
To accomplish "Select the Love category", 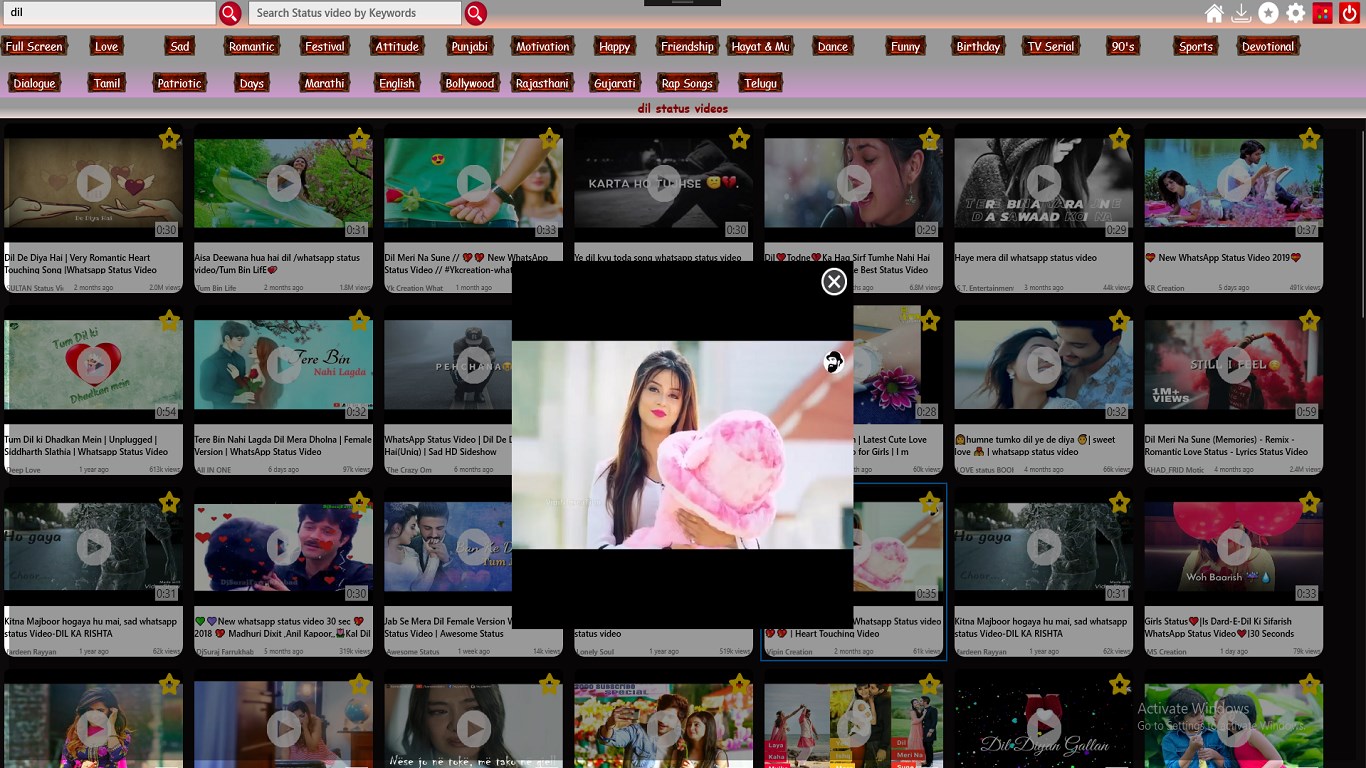I will (x=106, y=47).
